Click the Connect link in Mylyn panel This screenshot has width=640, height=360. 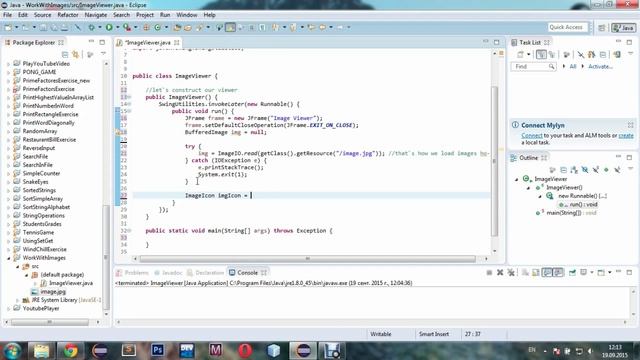click(532, 136)
